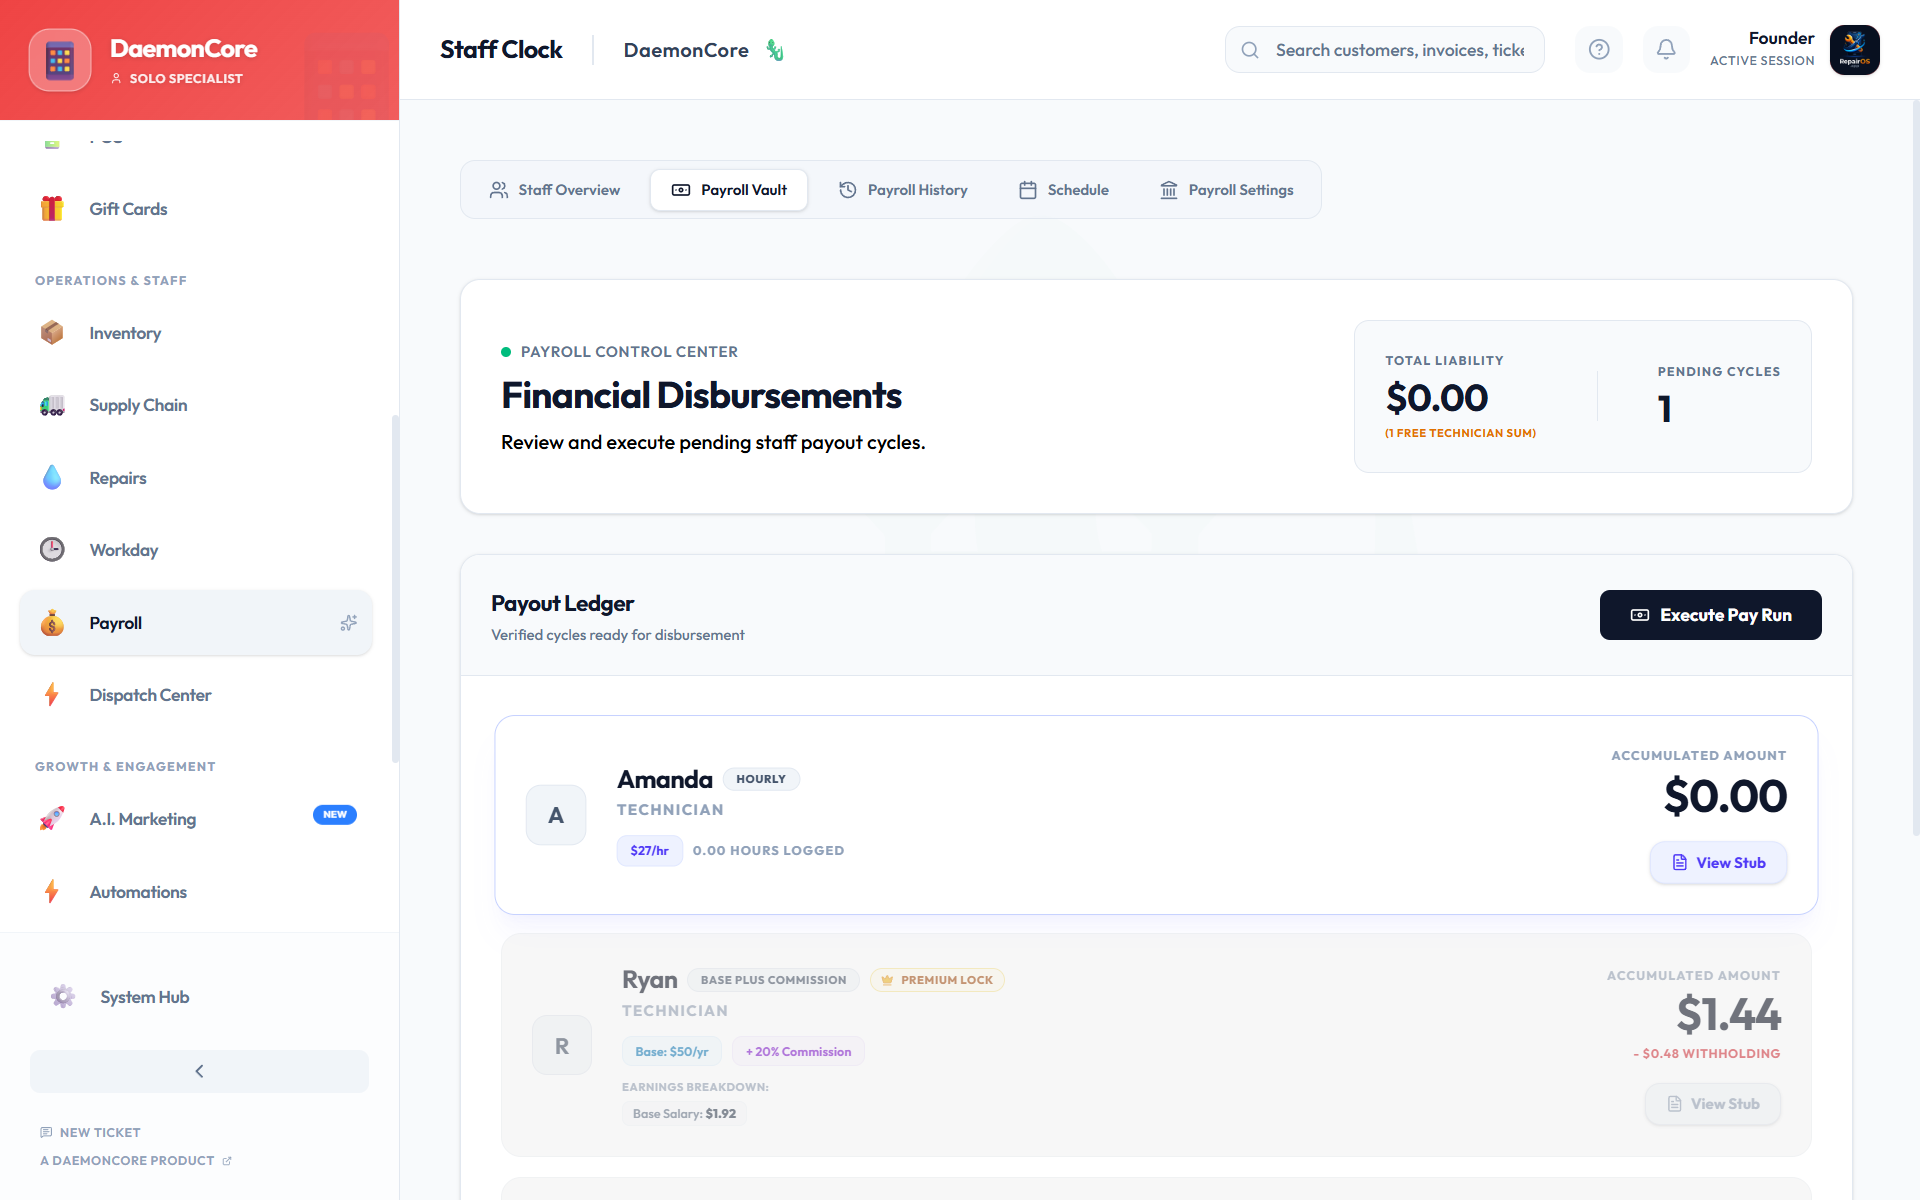Click Ryan's Base Salary $1.92 chip
Screen dimensions: 1920x1200
click(684, 1114)
